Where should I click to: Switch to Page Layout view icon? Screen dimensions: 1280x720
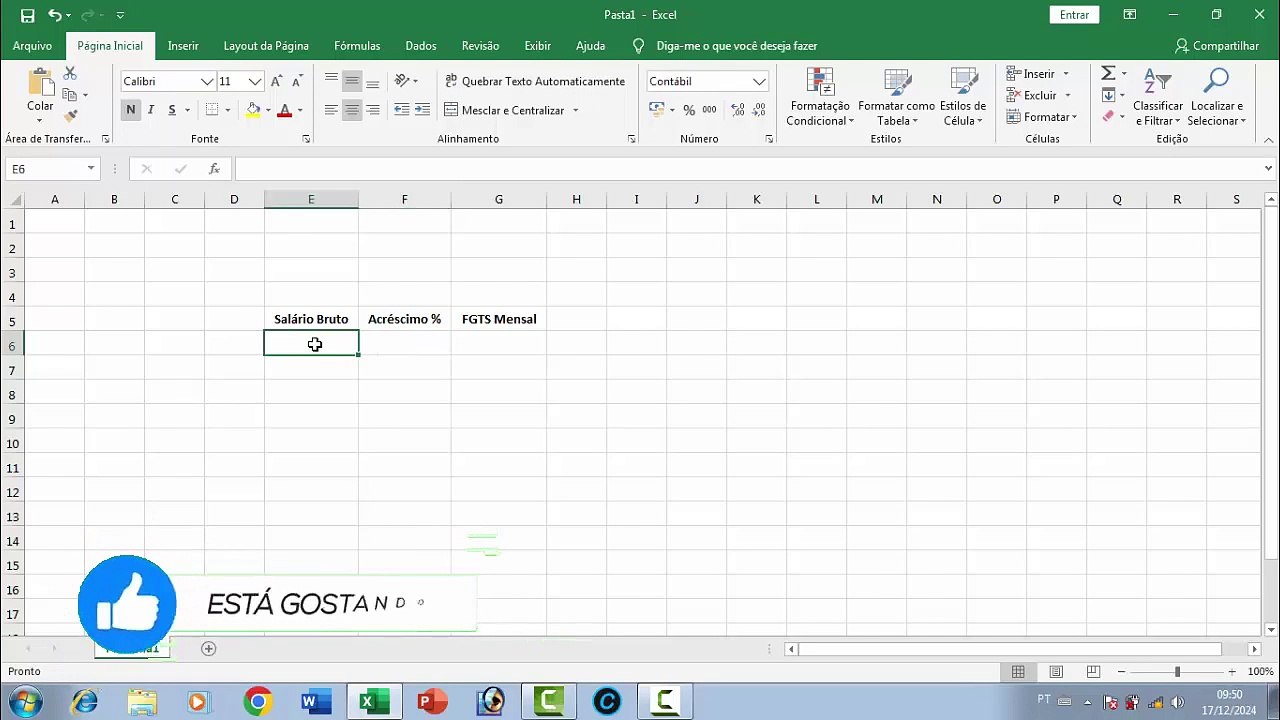[x=1056, y=672]
